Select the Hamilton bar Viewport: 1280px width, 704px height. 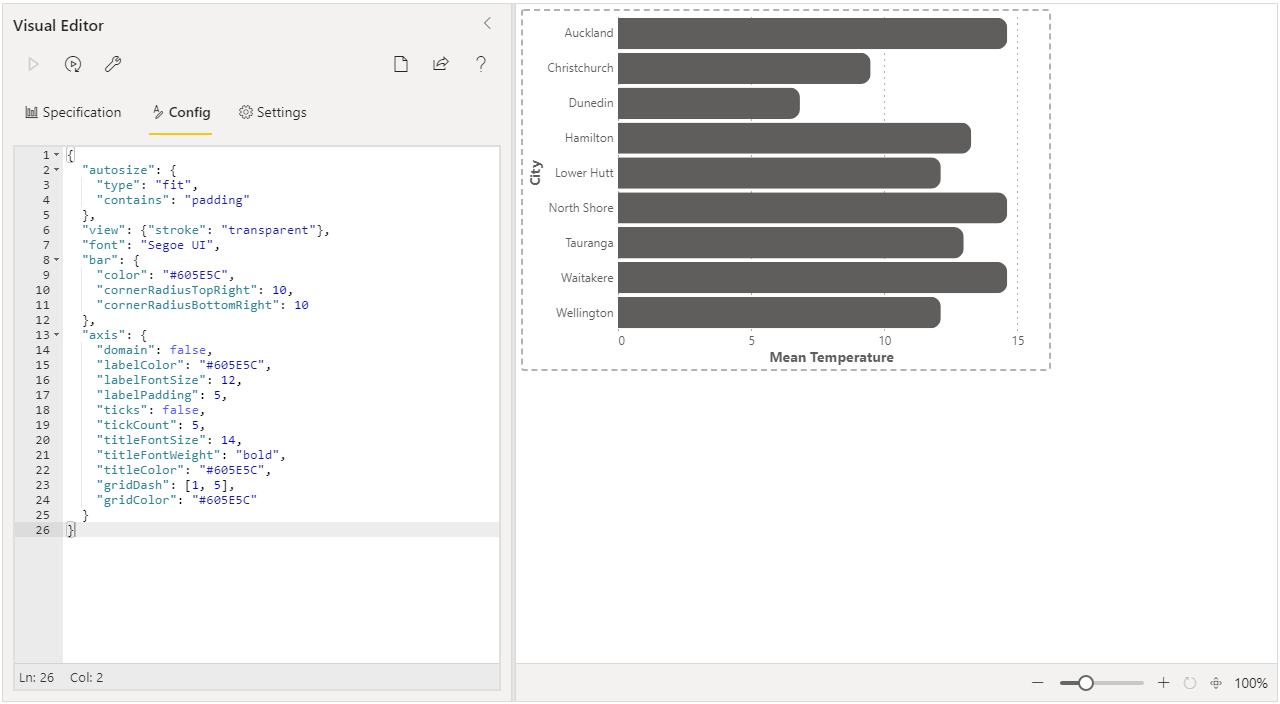[x=794, y=138]
